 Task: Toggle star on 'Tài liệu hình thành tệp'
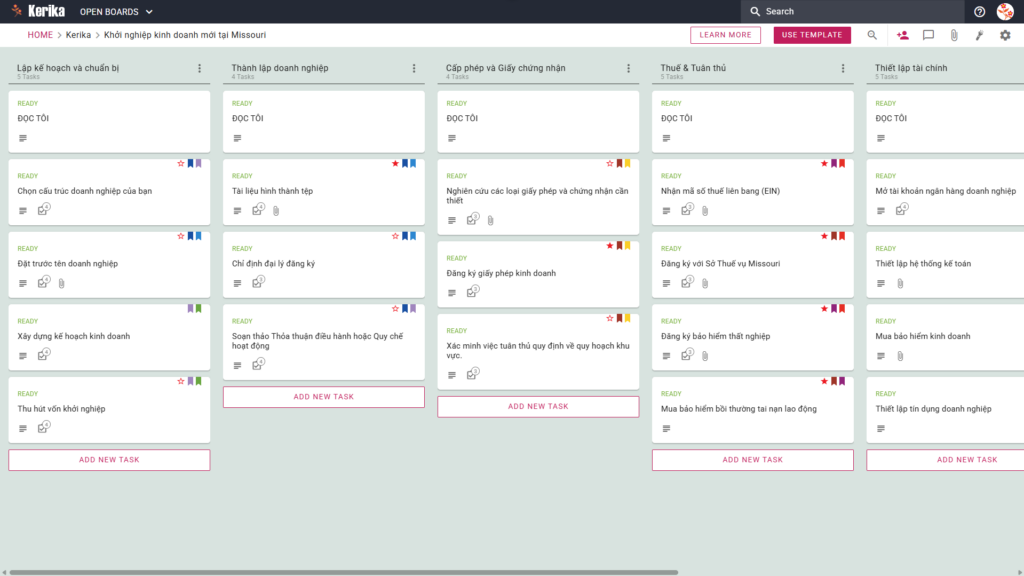(395, 163)
